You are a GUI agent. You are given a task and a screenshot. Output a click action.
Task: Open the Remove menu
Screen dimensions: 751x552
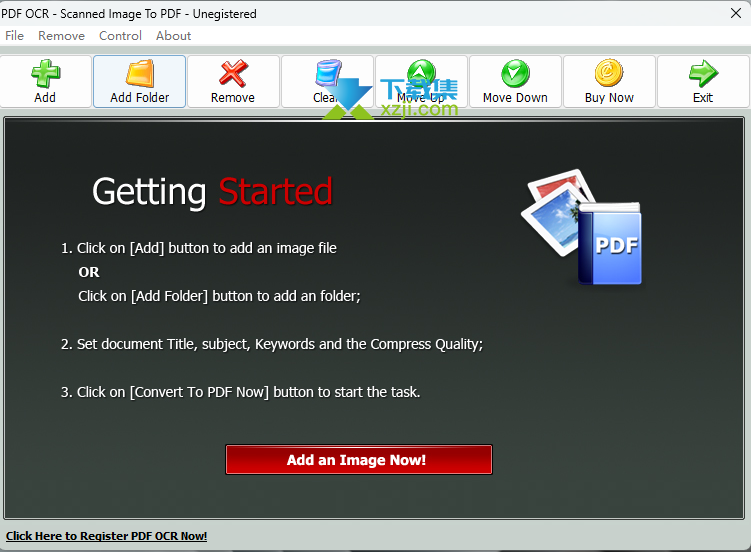coord(61,36)
